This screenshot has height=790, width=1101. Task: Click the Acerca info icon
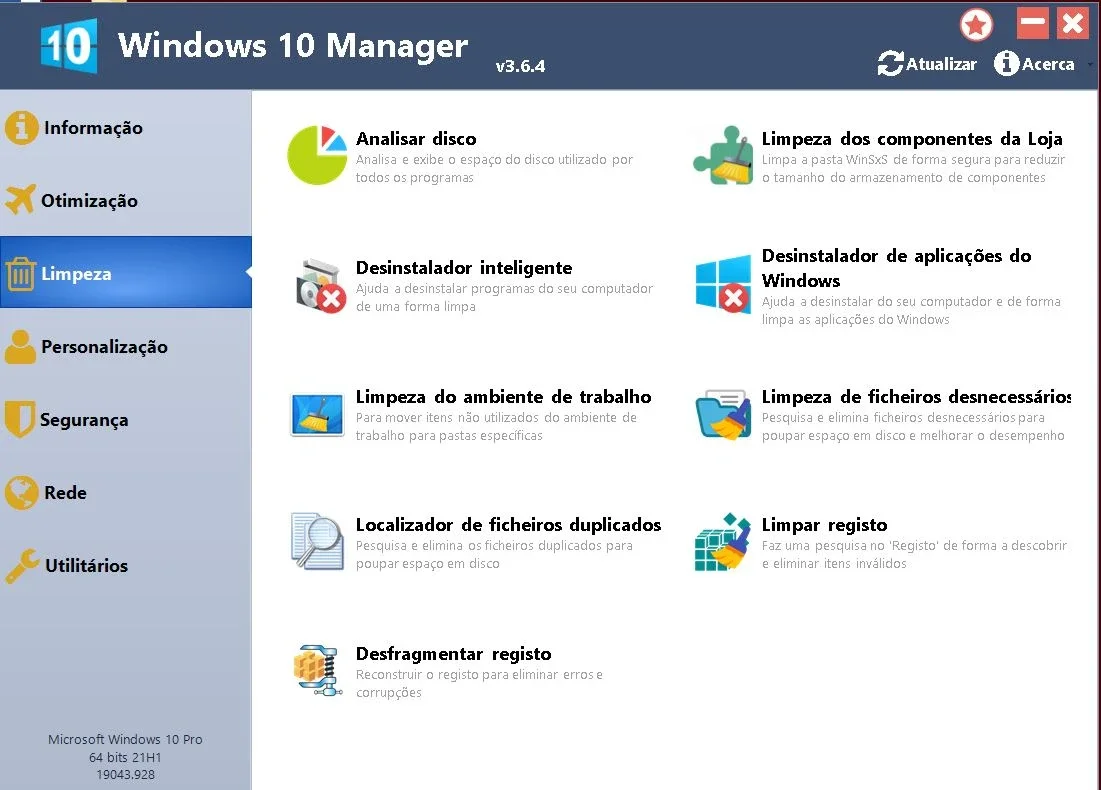[x=1006, y=63]
